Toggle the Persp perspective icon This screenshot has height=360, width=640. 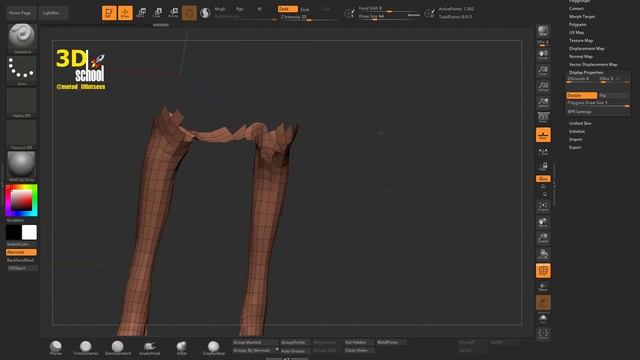pos(543,118)
